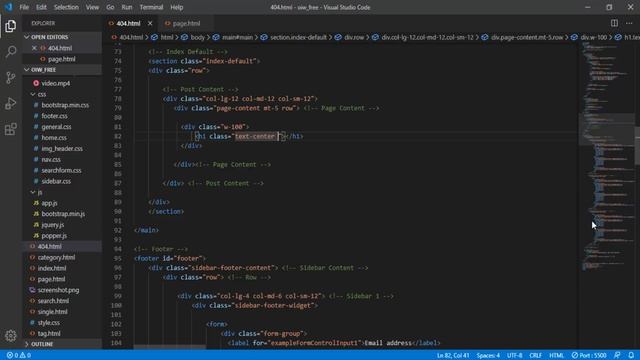
Task: Click the UTF-8 encoding status item
Action: pos(515,355)
